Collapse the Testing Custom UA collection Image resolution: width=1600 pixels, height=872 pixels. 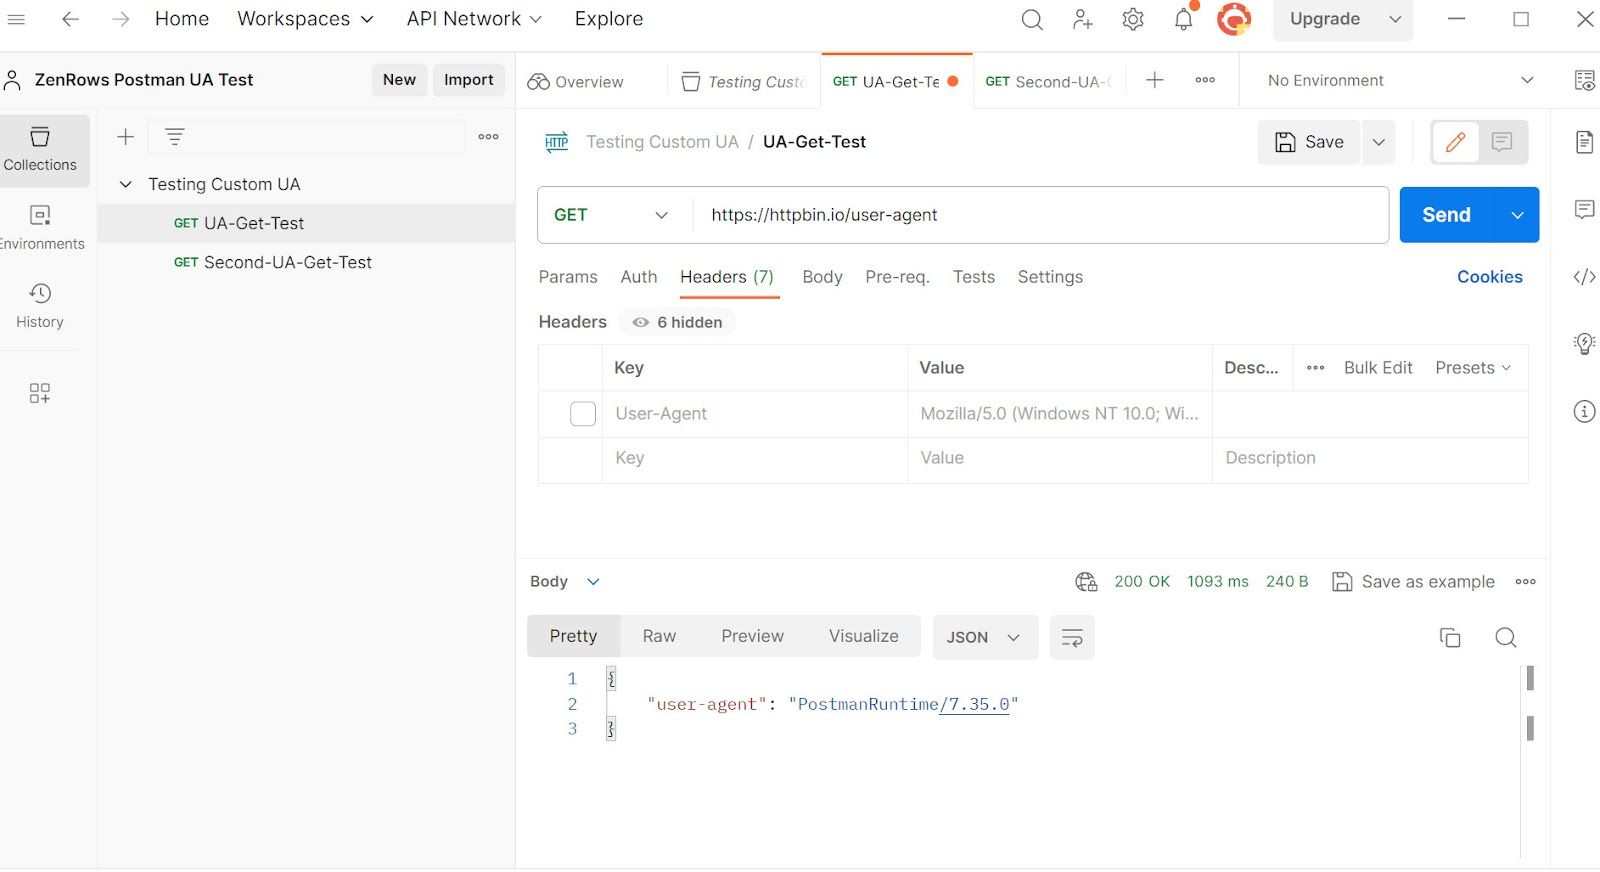point(126,184)
